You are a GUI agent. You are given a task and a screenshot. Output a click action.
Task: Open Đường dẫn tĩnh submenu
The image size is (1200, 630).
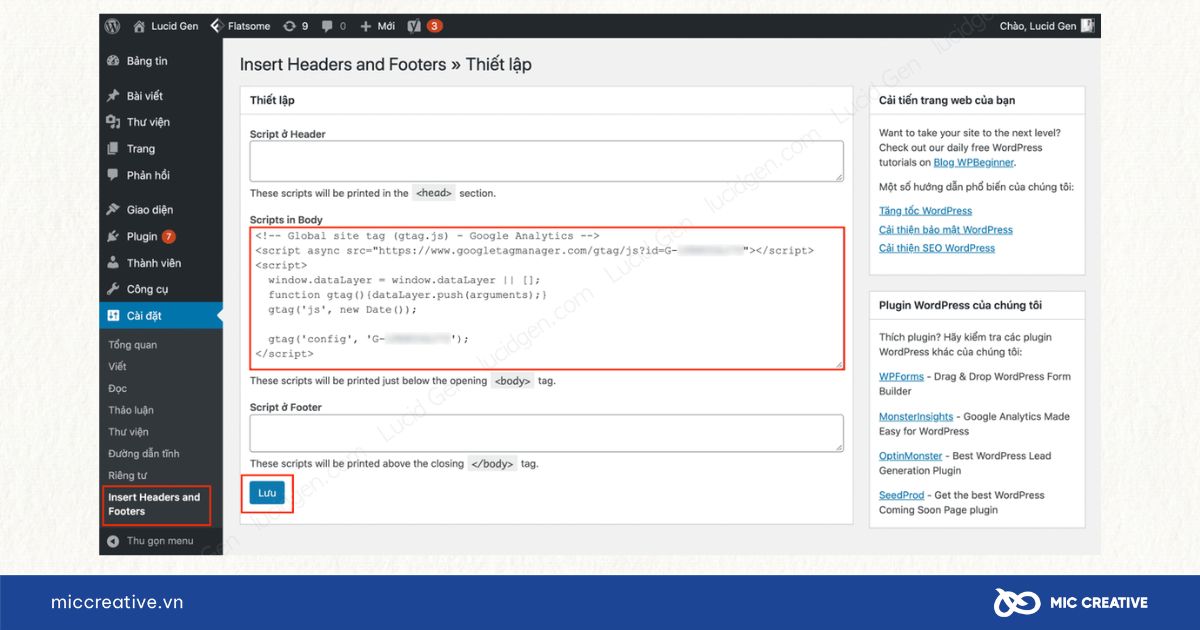[x=144, y=454]
